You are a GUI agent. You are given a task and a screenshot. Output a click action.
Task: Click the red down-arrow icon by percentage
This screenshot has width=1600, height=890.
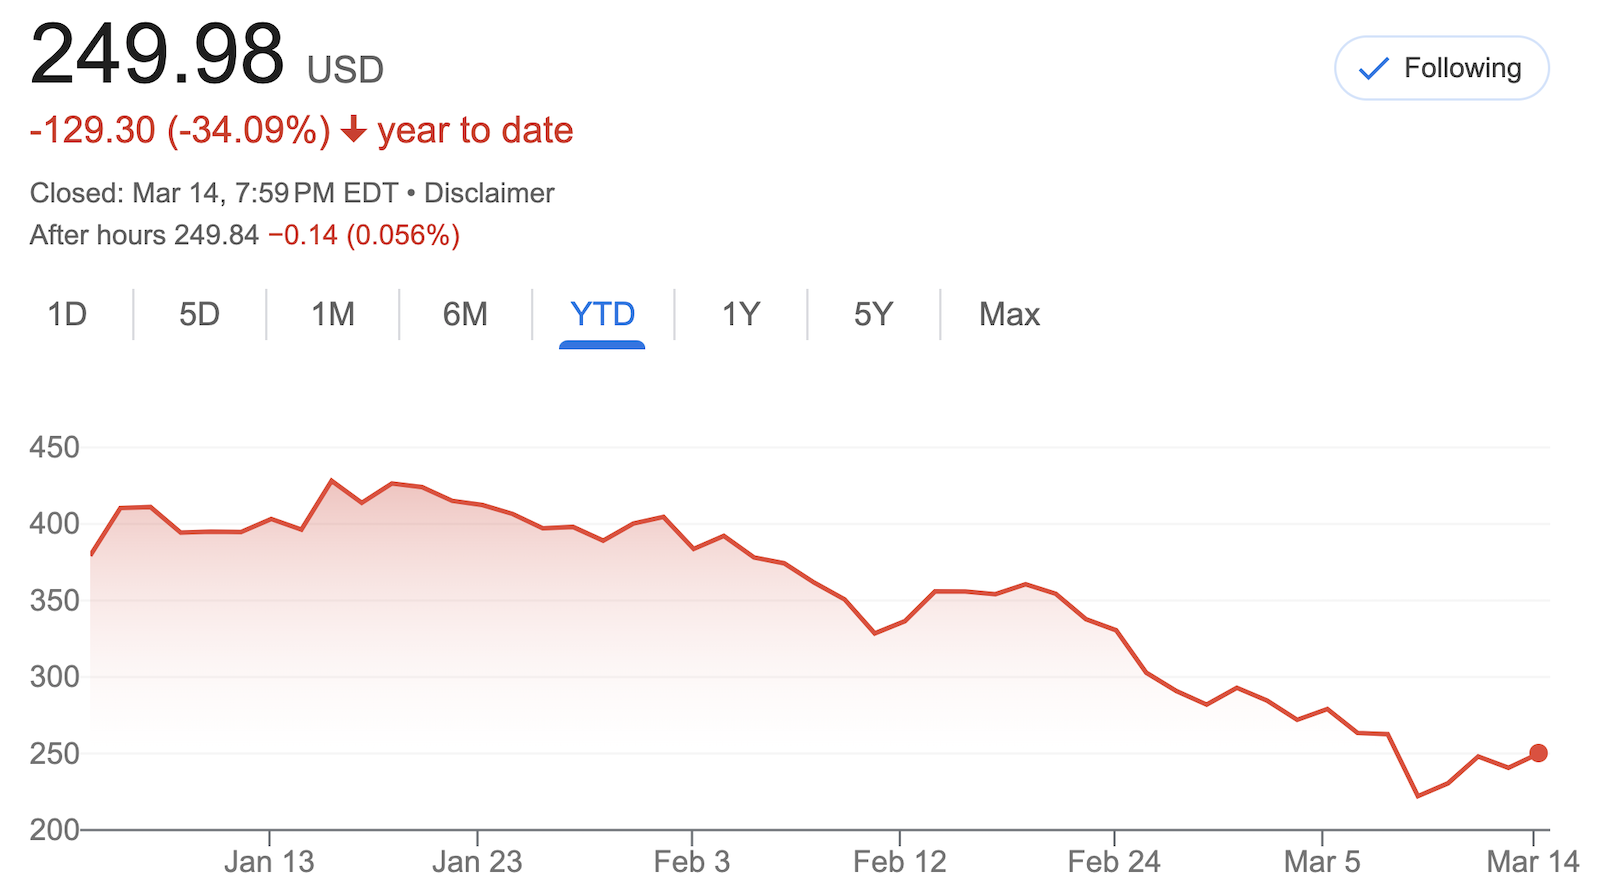click(x=354, y=130)
